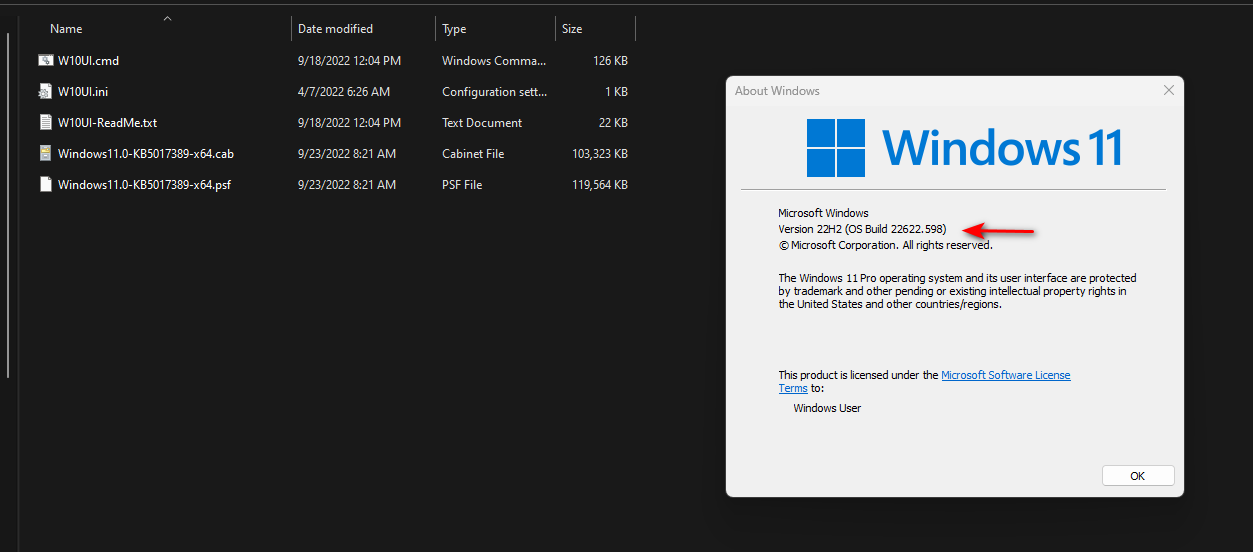The width and height of the screenshot is (1253, 552).
Task: Select the KB5017389-x64.psf file icon
Action: [x=45, y=185]
